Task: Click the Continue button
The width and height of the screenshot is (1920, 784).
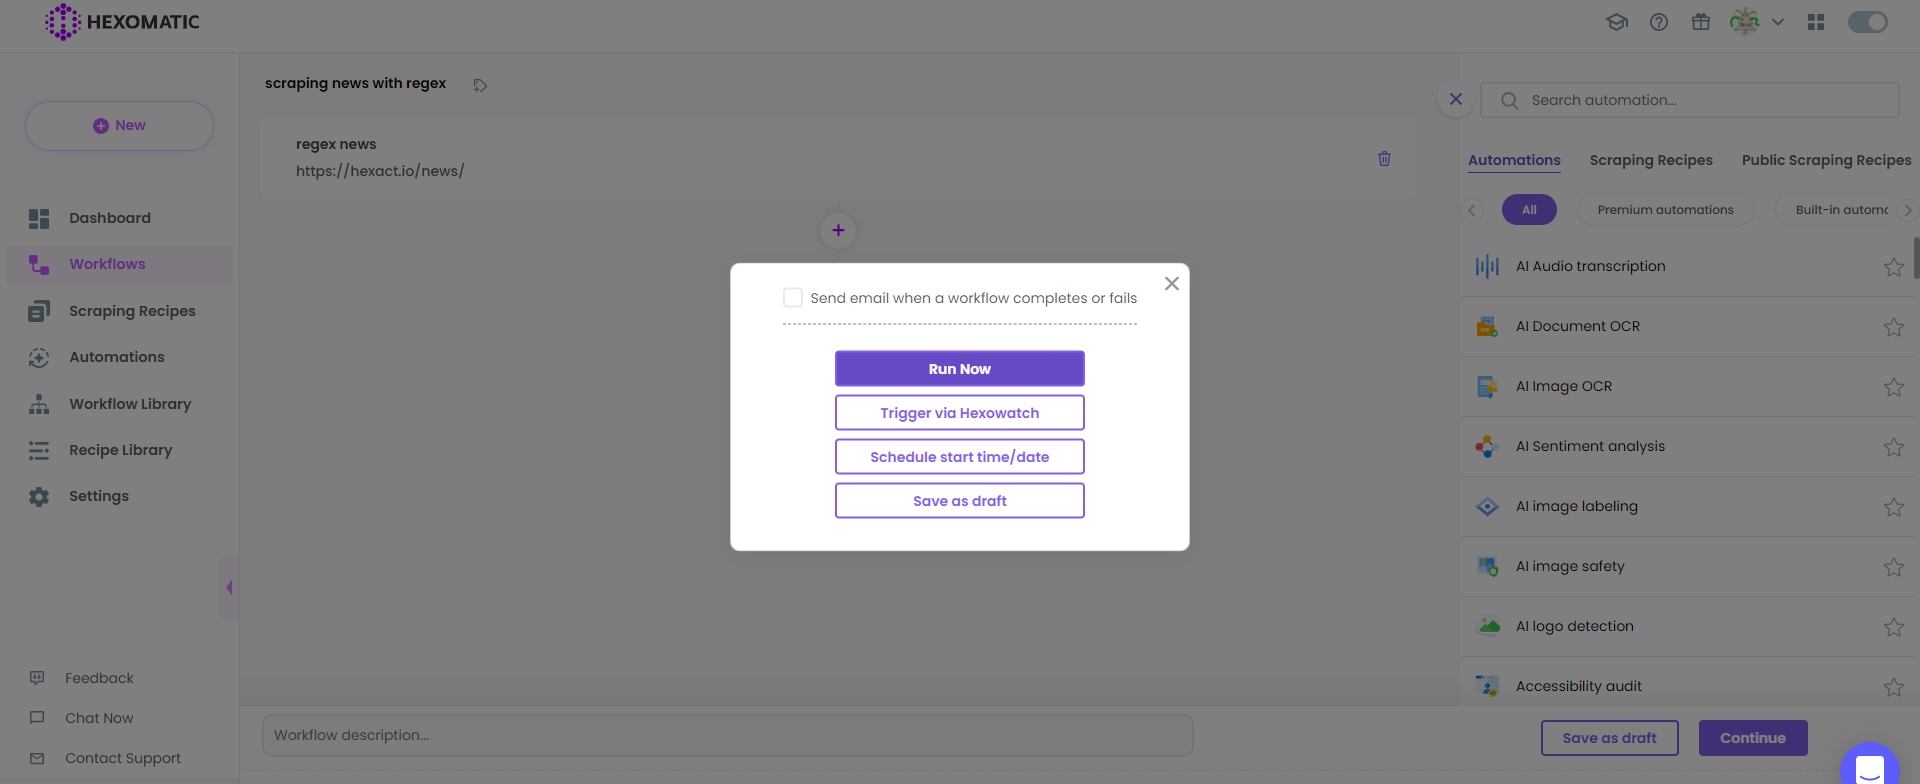Action: (x=1752, y=738)
